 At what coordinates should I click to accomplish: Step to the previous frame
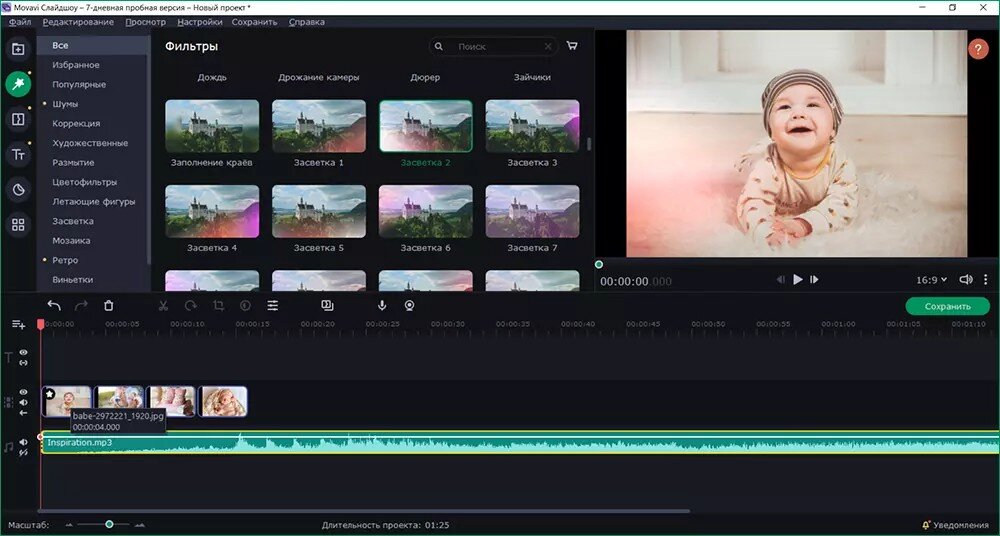point(781,279)
